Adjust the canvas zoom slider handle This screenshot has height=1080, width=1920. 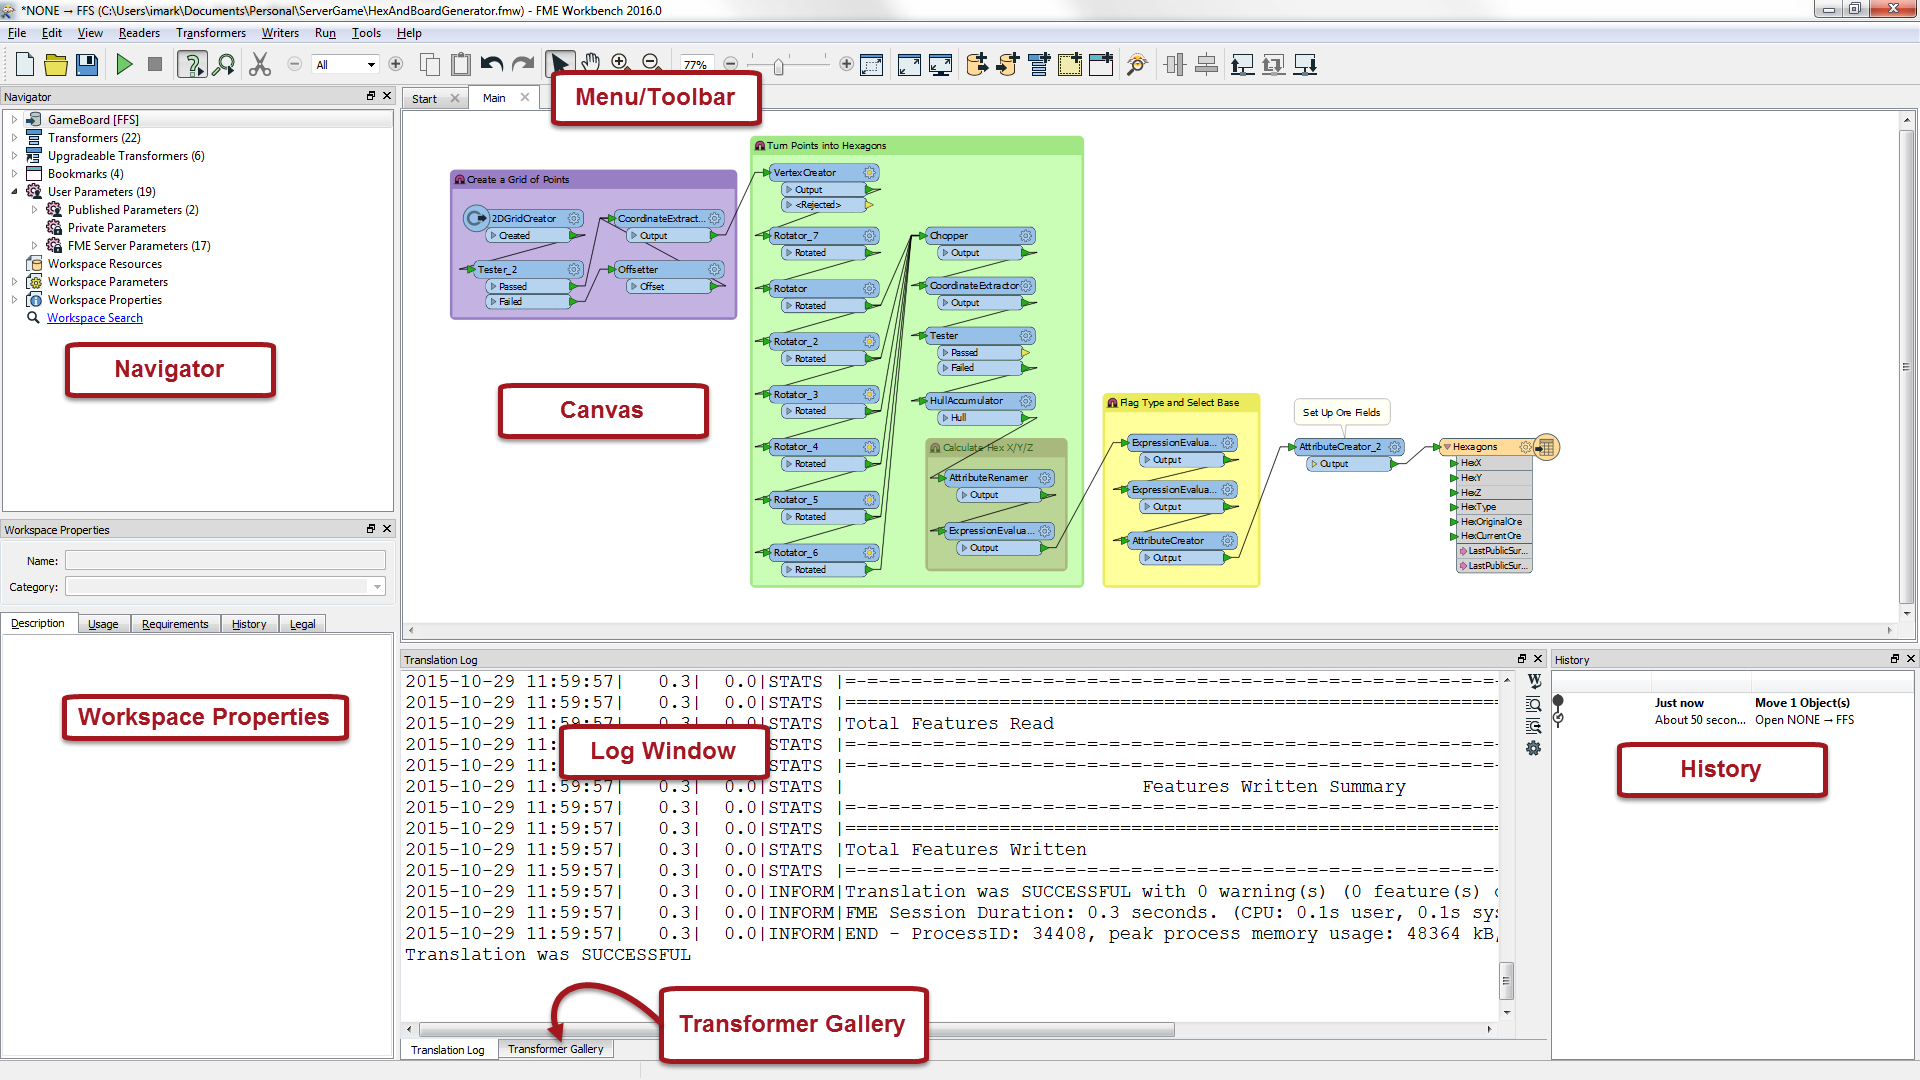[x=779, y=66]
